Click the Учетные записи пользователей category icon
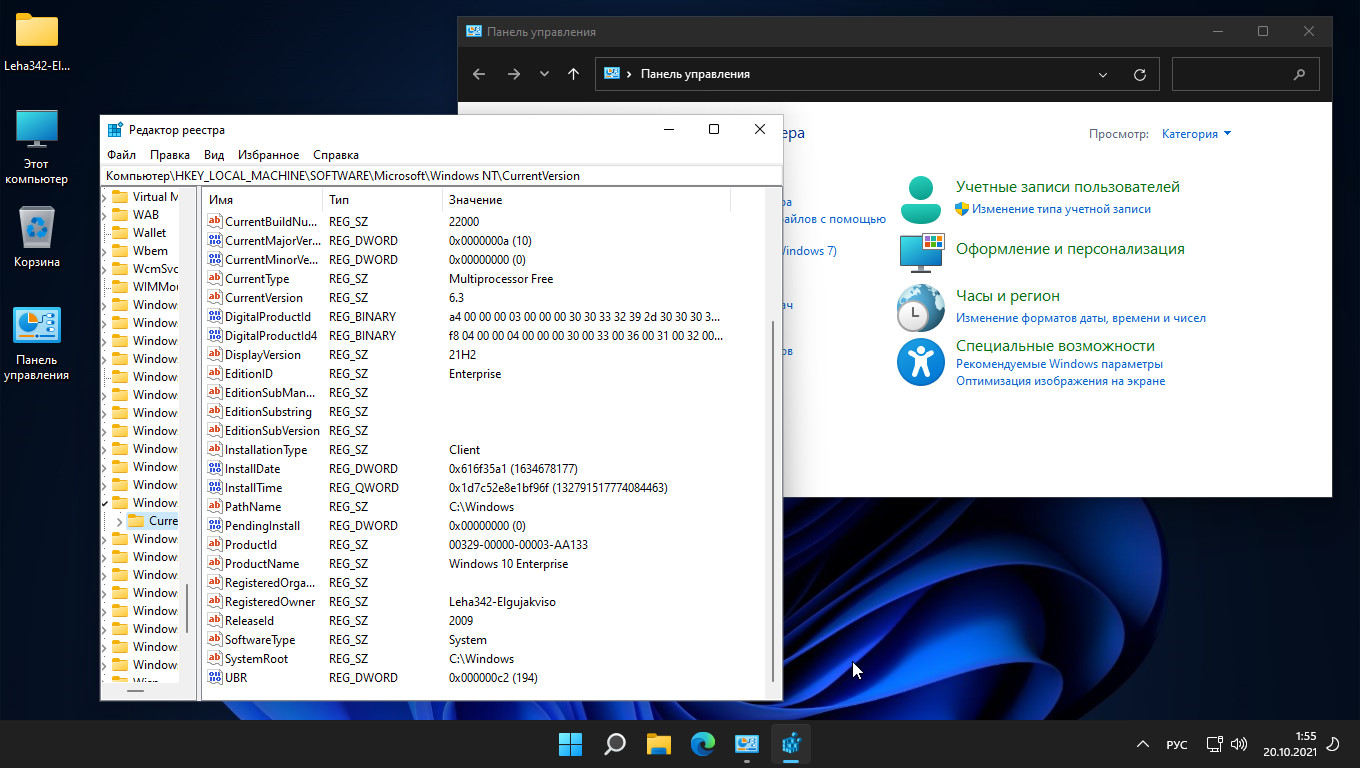 point(920,199)
